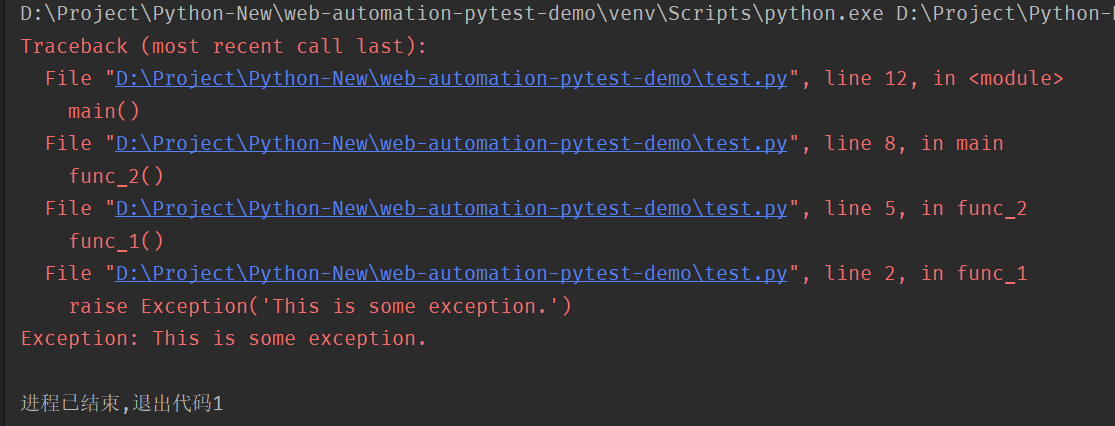Click the 'line 2, in func_1' text
This screenshot has height=426, width=1115.
coord(927,273)
